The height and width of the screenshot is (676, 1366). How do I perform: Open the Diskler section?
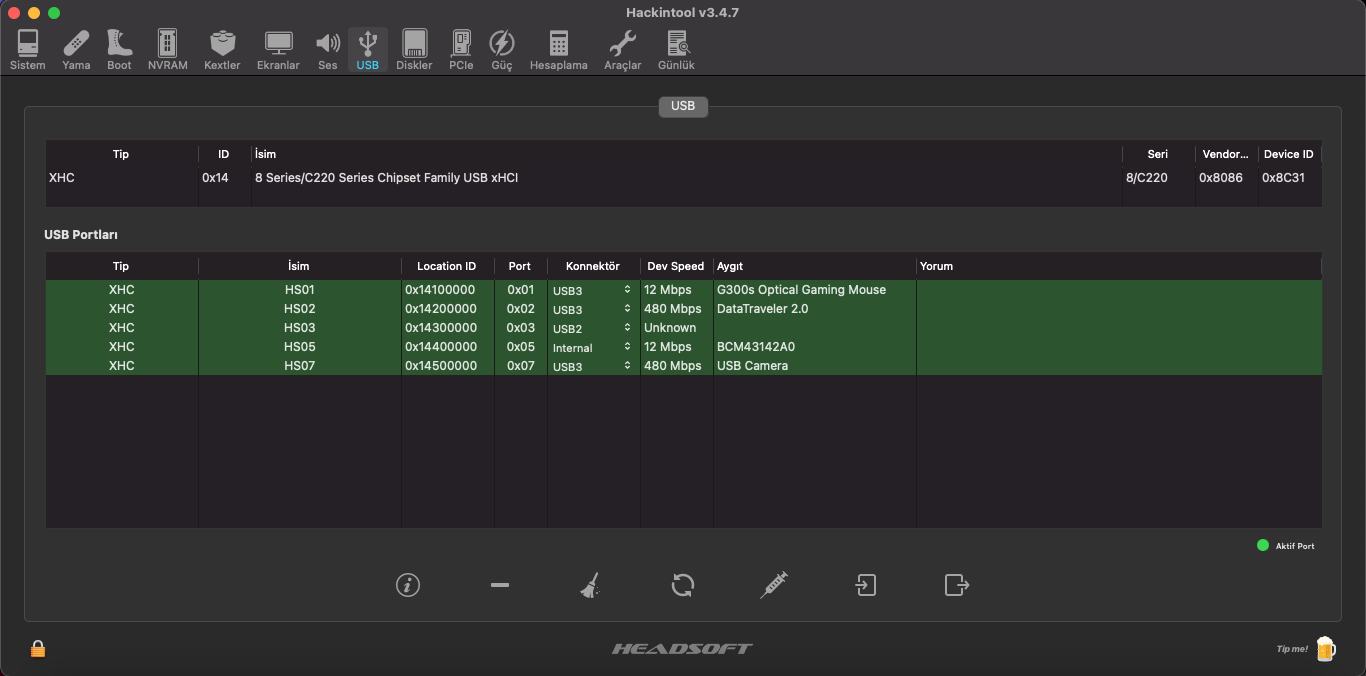[x=414, y=50]
